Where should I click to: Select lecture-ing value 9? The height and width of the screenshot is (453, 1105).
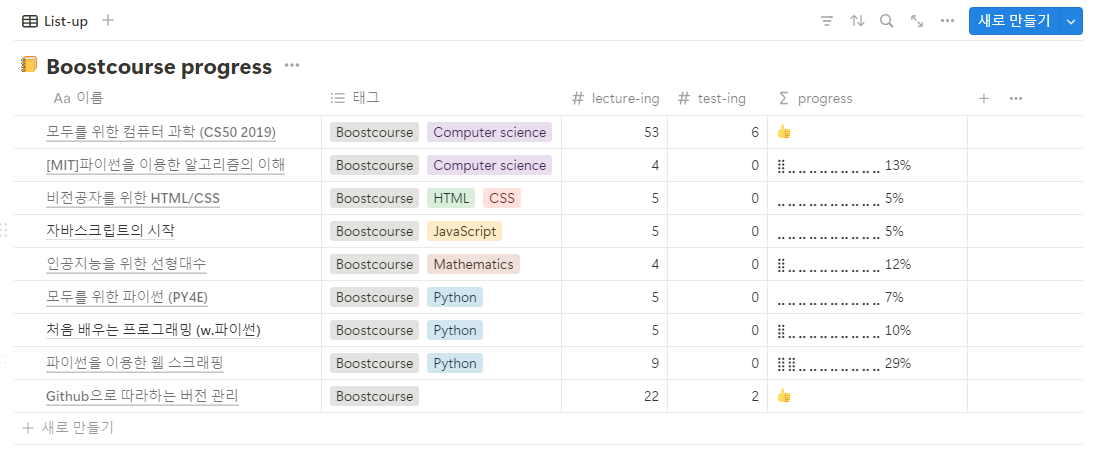click(x=655, y=364)
